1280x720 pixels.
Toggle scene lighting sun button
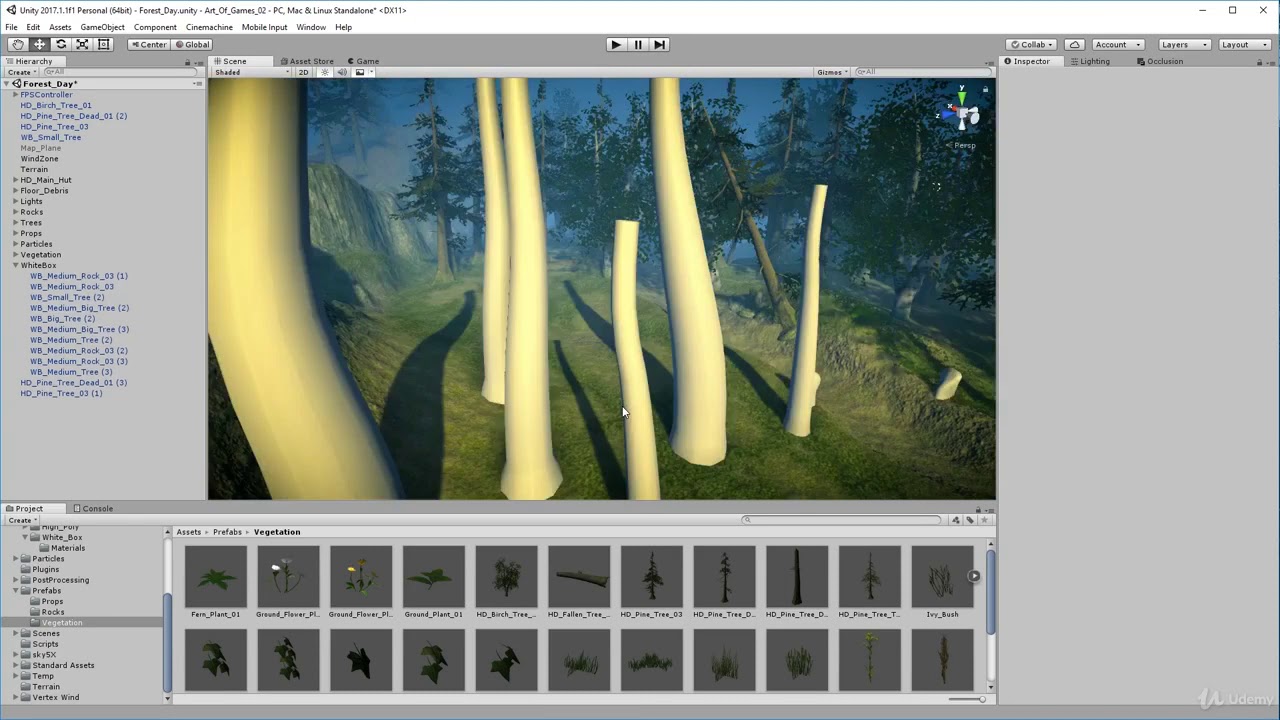324,72
